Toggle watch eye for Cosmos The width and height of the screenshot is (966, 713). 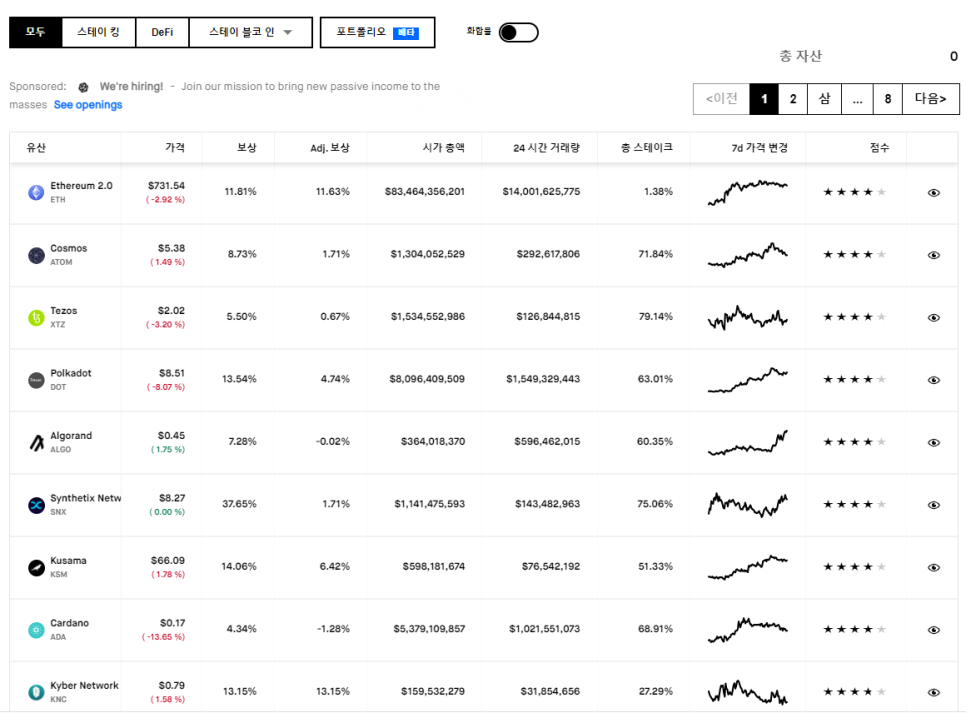point(933,255)
